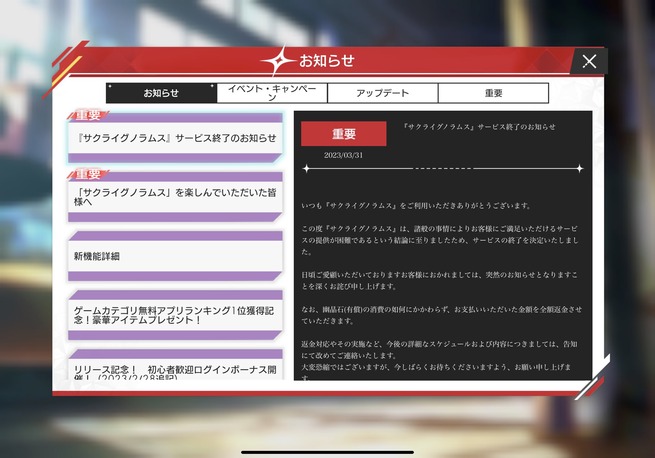Click the 2023/03/31 date text
Screen dimensions: 655x458
point(343,155)
